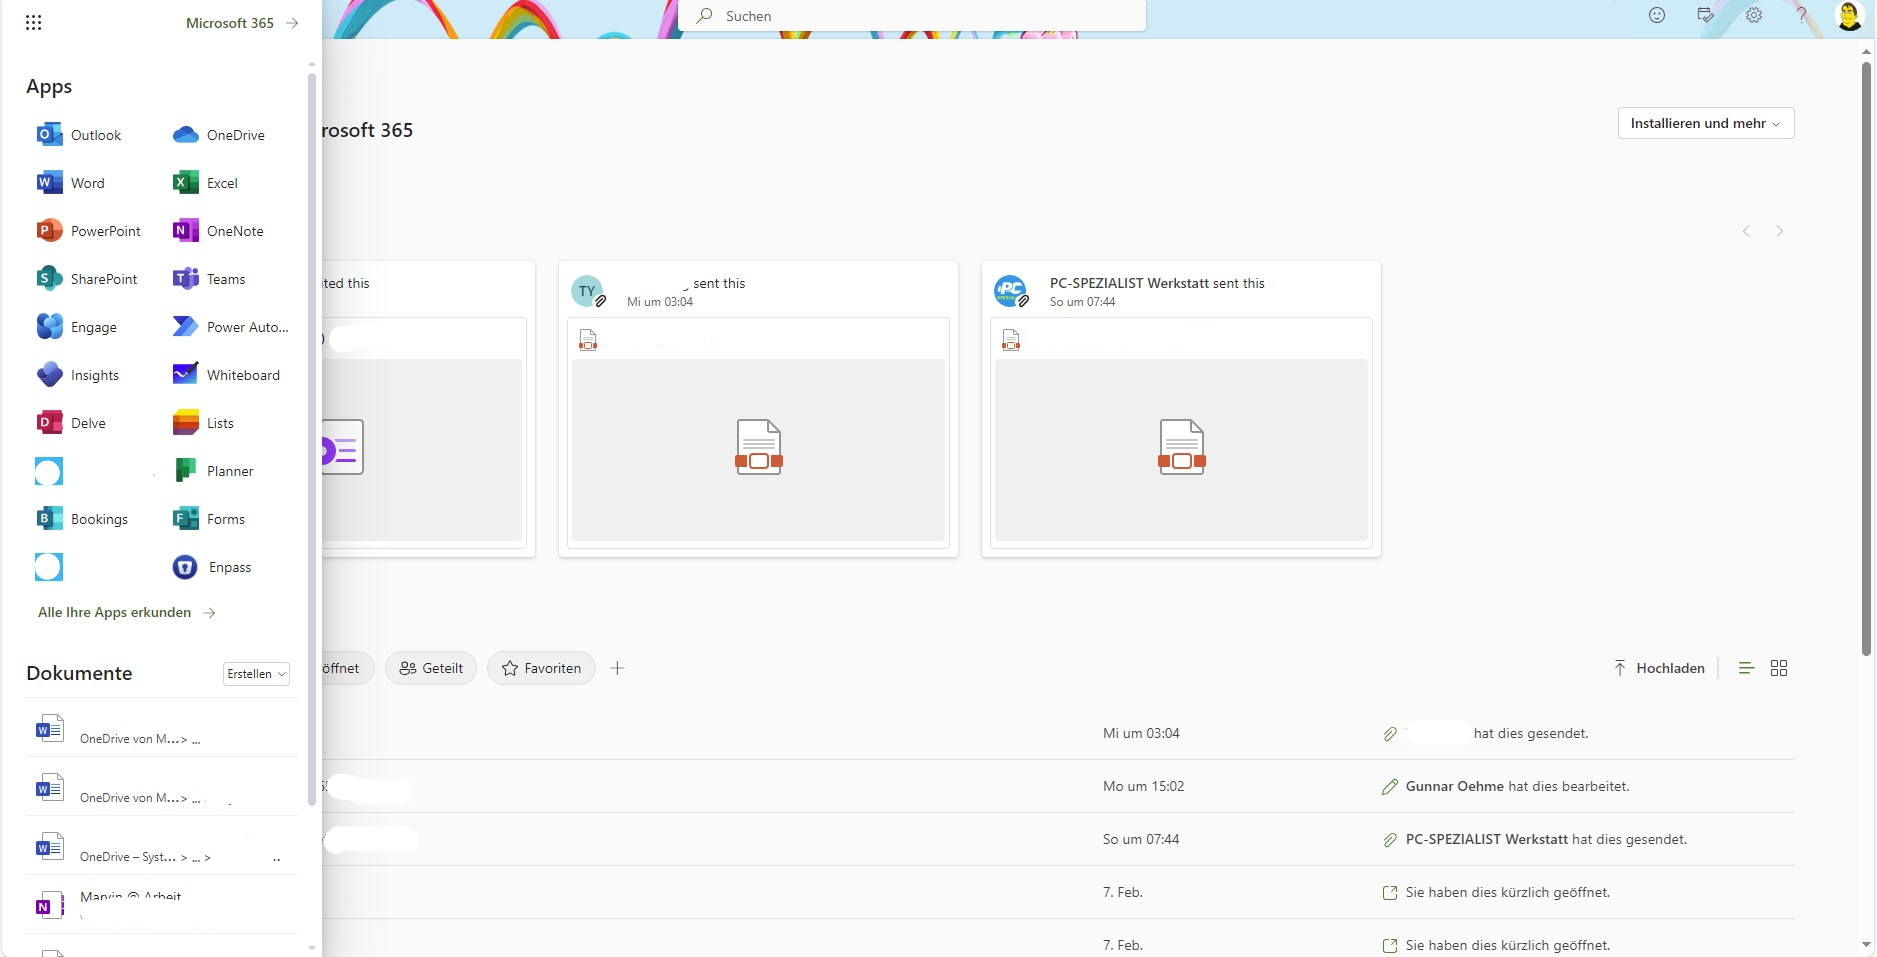Screen dimensions: 1877x957
Task: Click the app launcher waffle icon
Action: tap(33, 23)
